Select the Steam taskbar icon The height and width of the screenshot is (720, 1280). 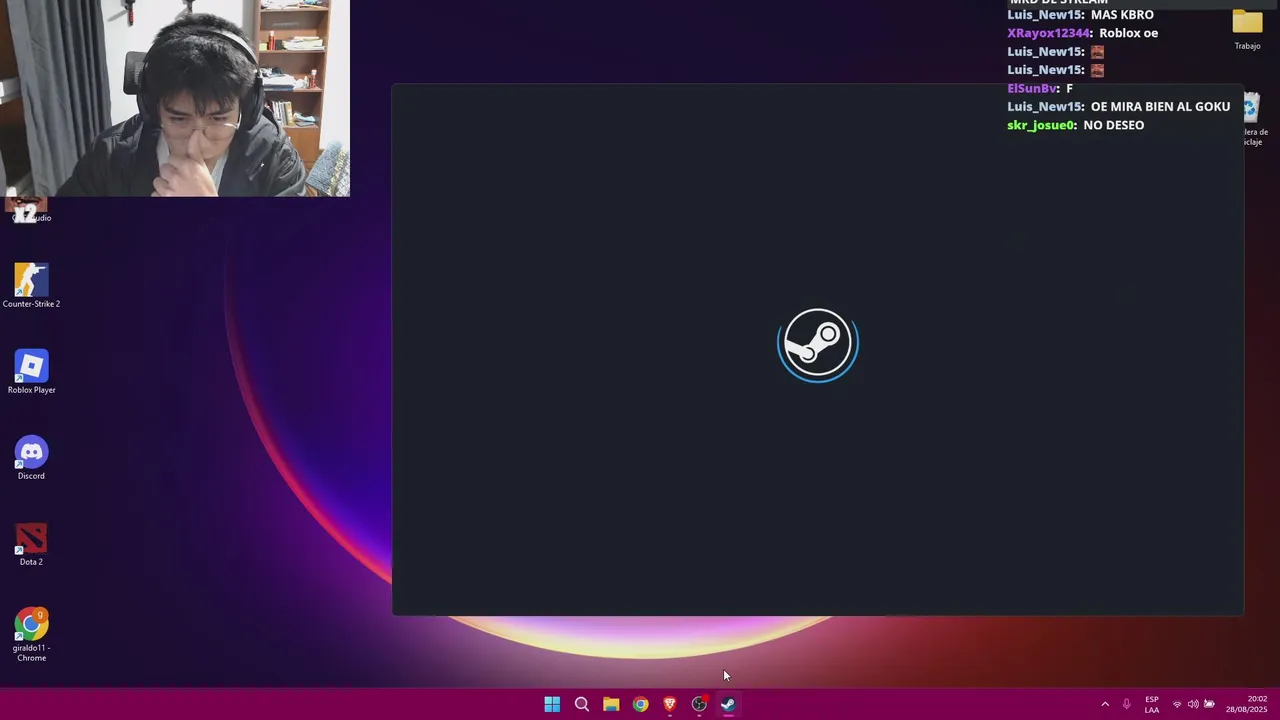coord(728,704)
